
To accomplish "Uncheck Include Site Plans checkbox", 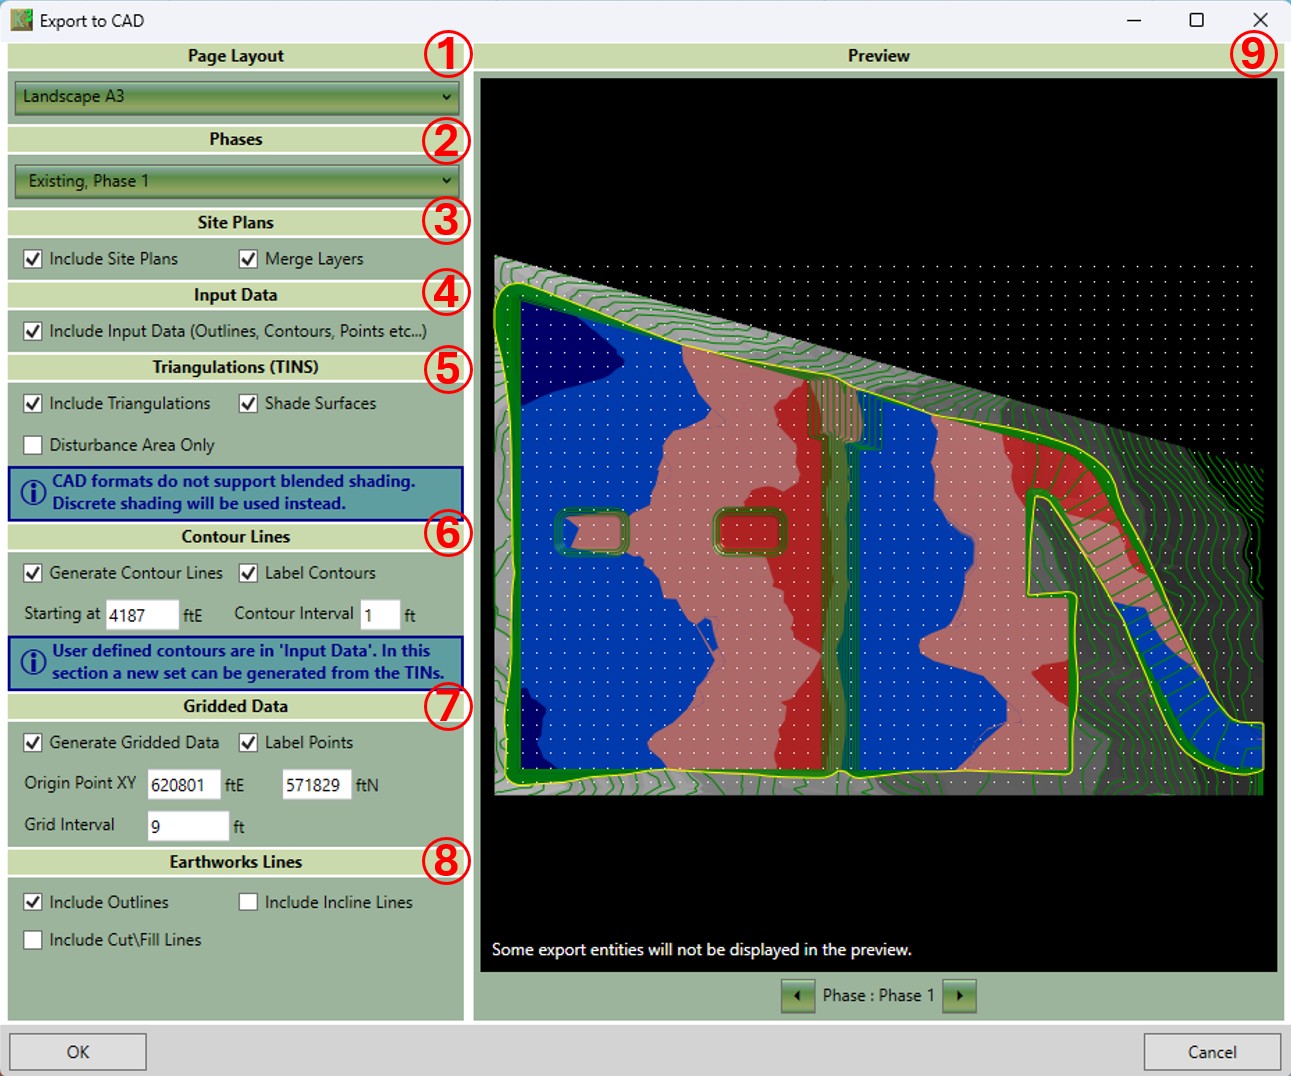I will pyautogui.click(x=33, y=259).
